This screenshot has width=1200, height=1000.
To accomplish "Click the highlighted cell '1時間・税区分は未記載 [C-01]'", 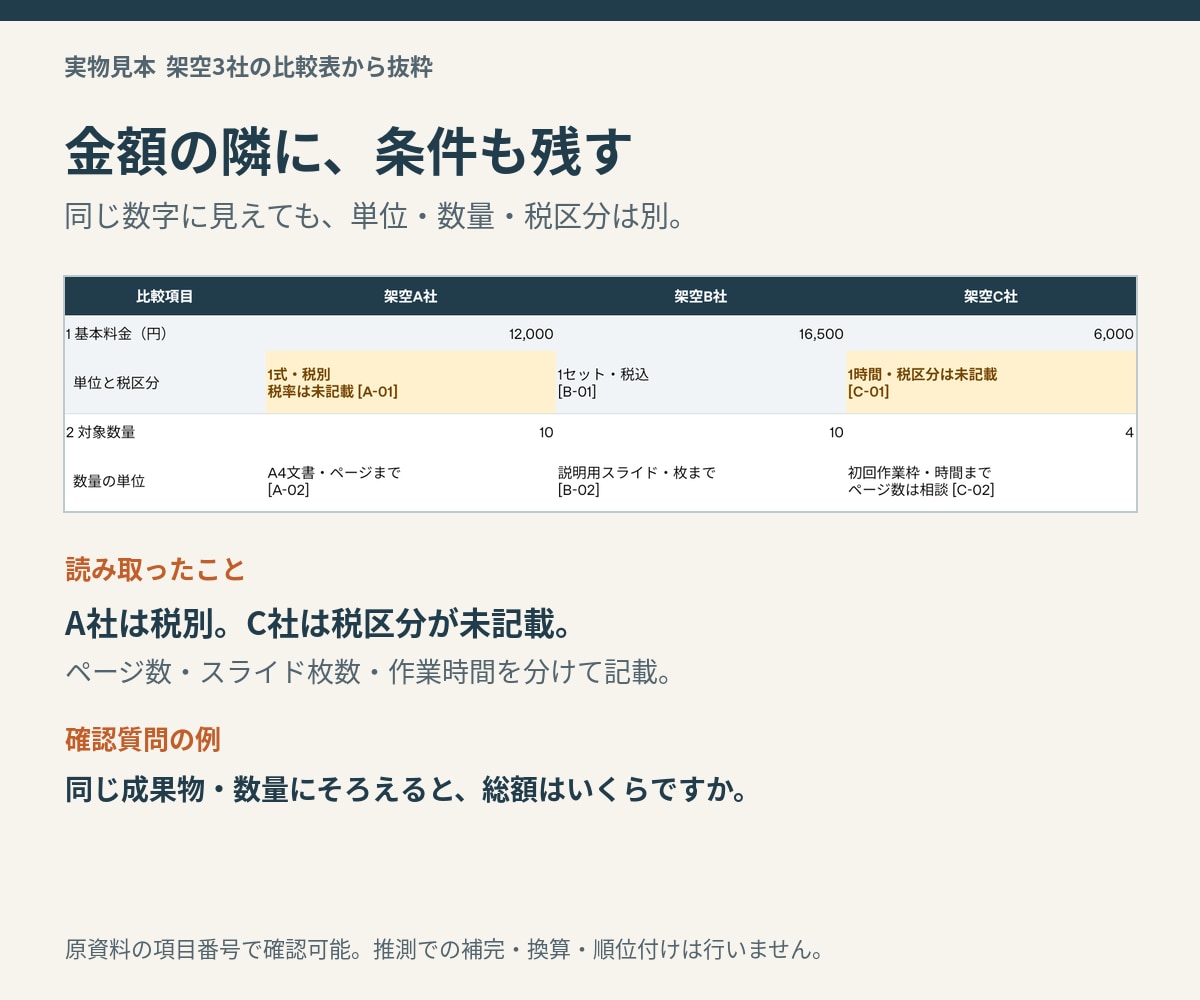I will pyautogui.click(x=991, y=383).
